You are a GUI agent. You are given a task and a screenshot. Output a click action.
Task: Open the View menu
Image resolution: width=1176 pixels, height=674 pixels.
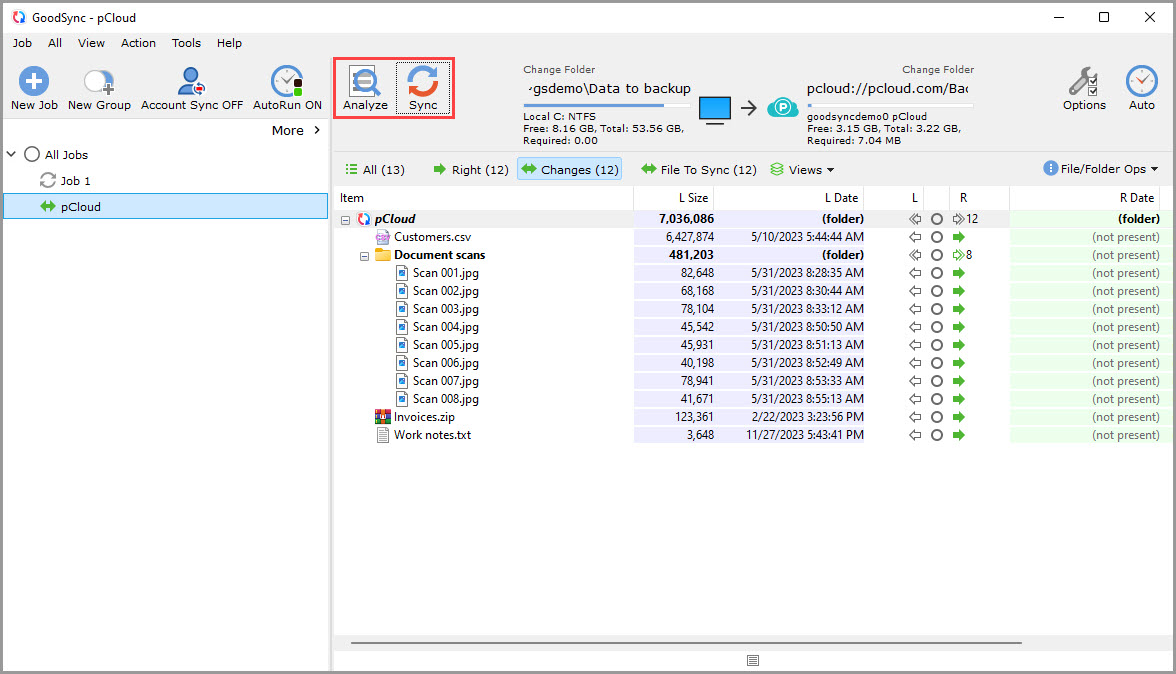click(92, 43)
